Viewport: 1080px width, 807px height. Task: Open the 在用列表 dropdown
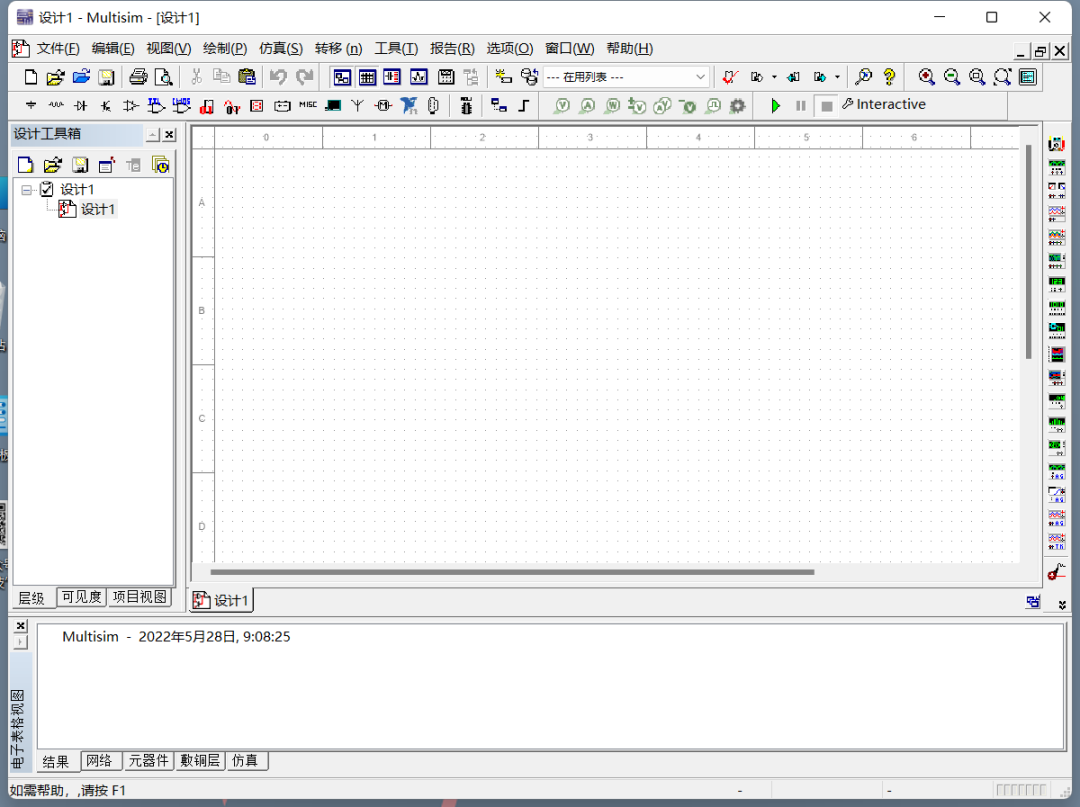coord(703,76)
